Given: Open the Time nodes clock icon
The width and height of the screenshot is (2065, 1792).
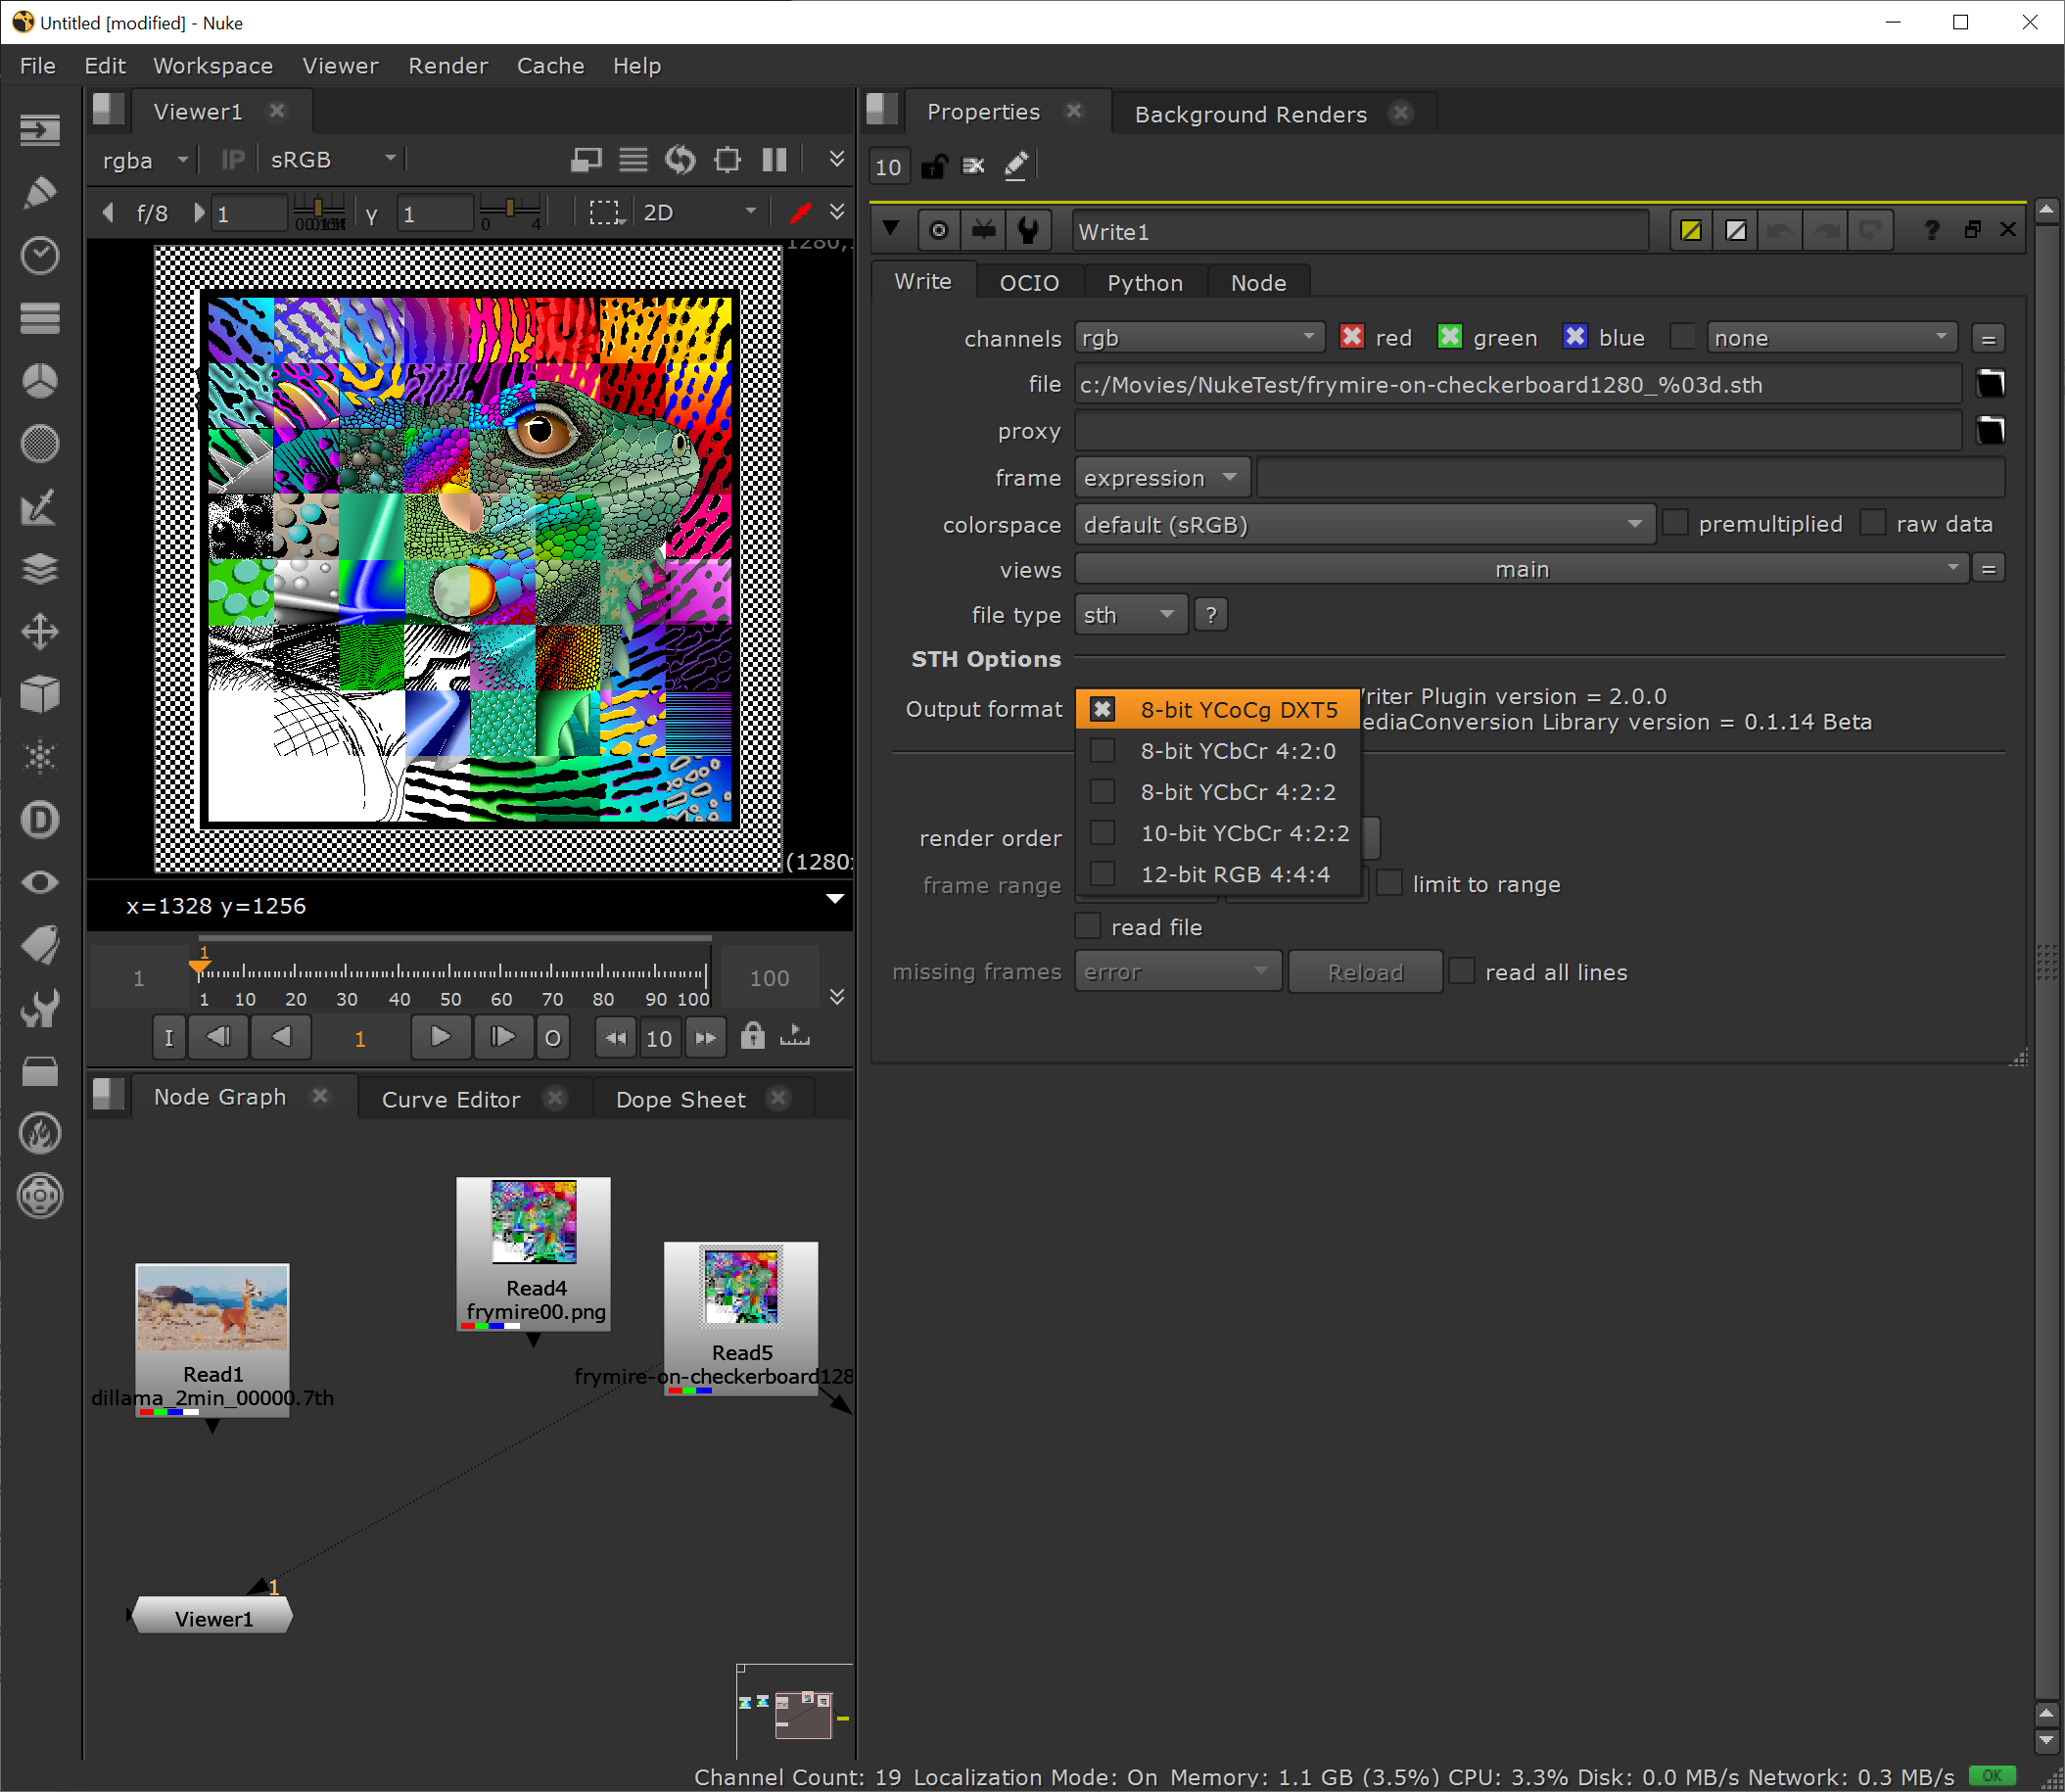Looking at the screenshot, I should coord(40,256).
